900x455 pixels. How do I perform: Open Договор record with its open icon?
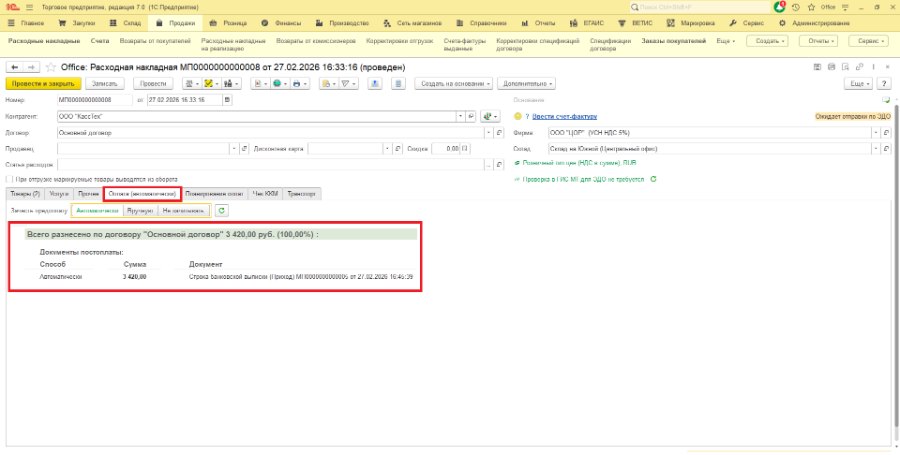point(499,133)
